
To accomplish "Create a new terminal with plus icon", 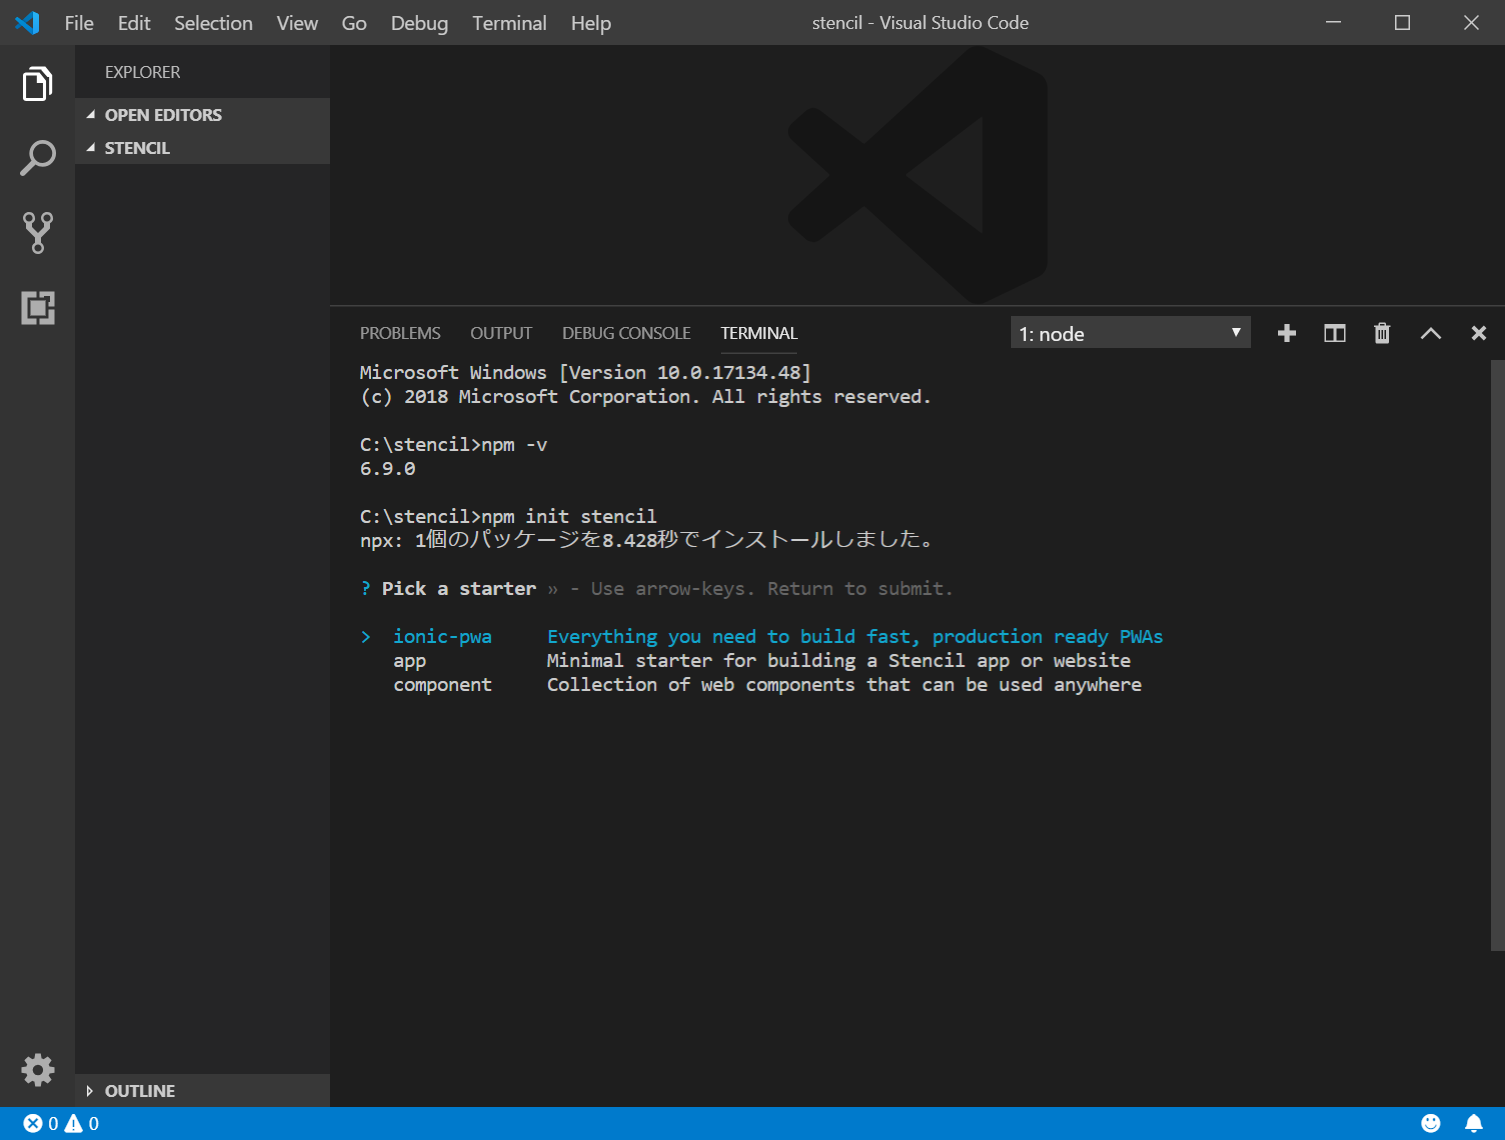I will [x=1287, y=333].
